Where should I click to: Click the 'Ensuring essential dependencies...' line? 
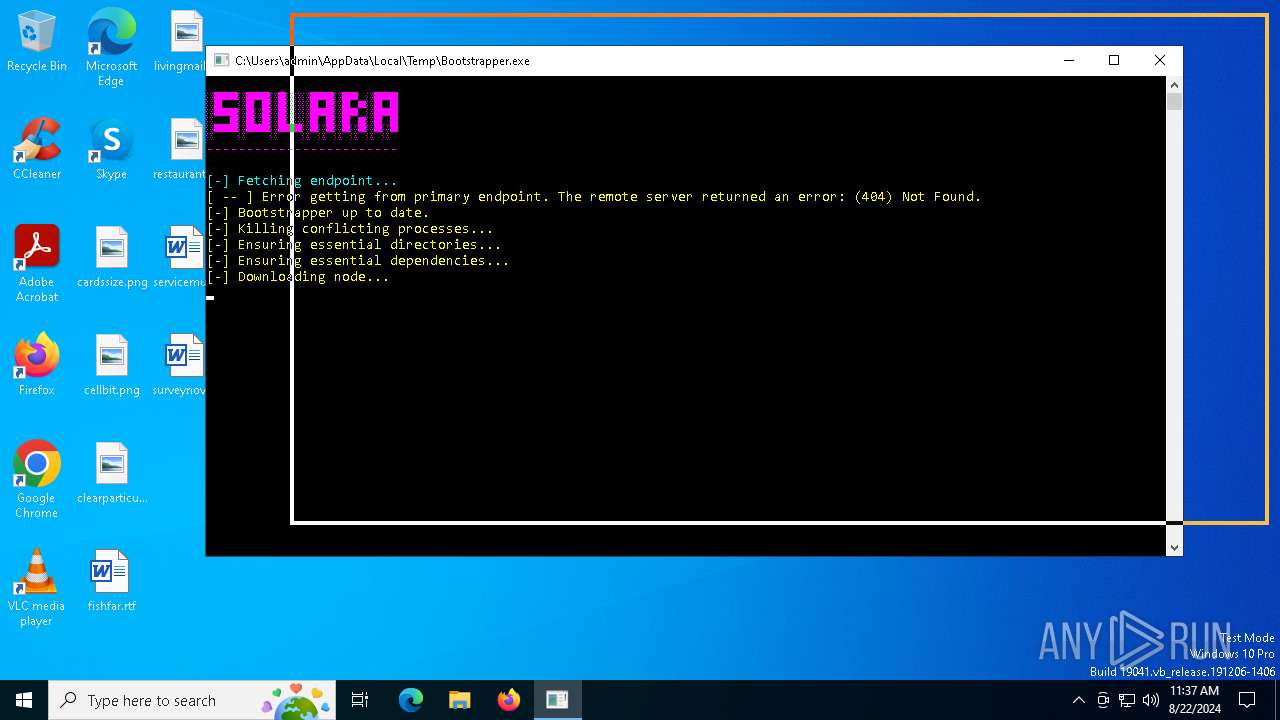[x=358, y=261]
